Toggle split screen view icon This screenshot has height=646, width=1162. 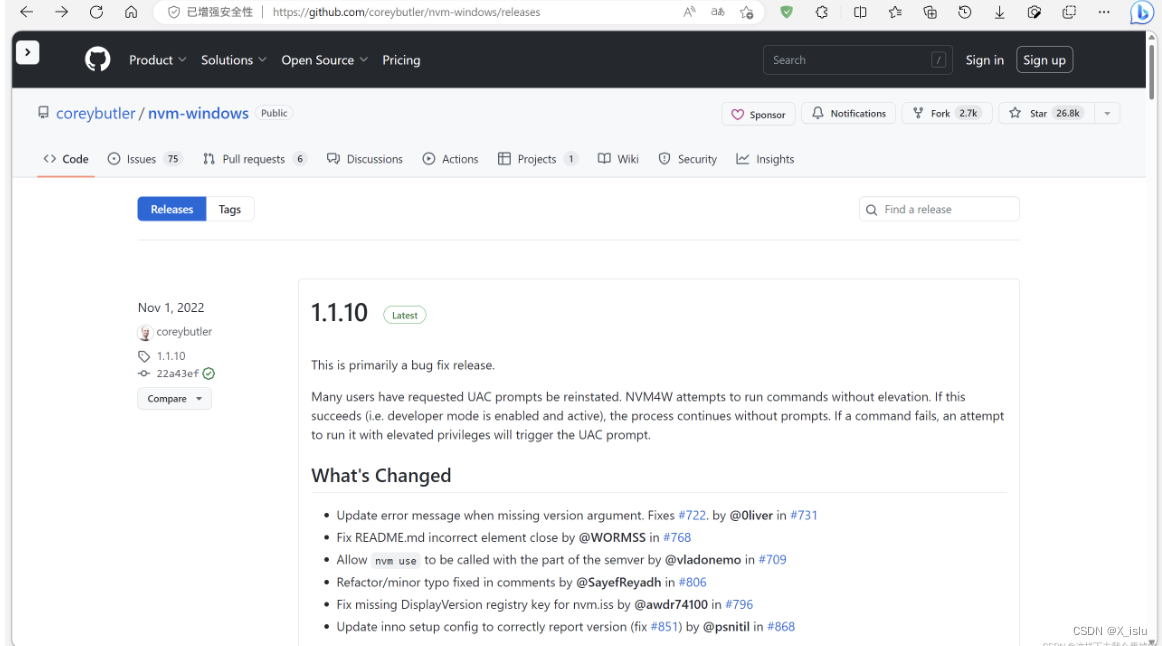coord(860,12)
